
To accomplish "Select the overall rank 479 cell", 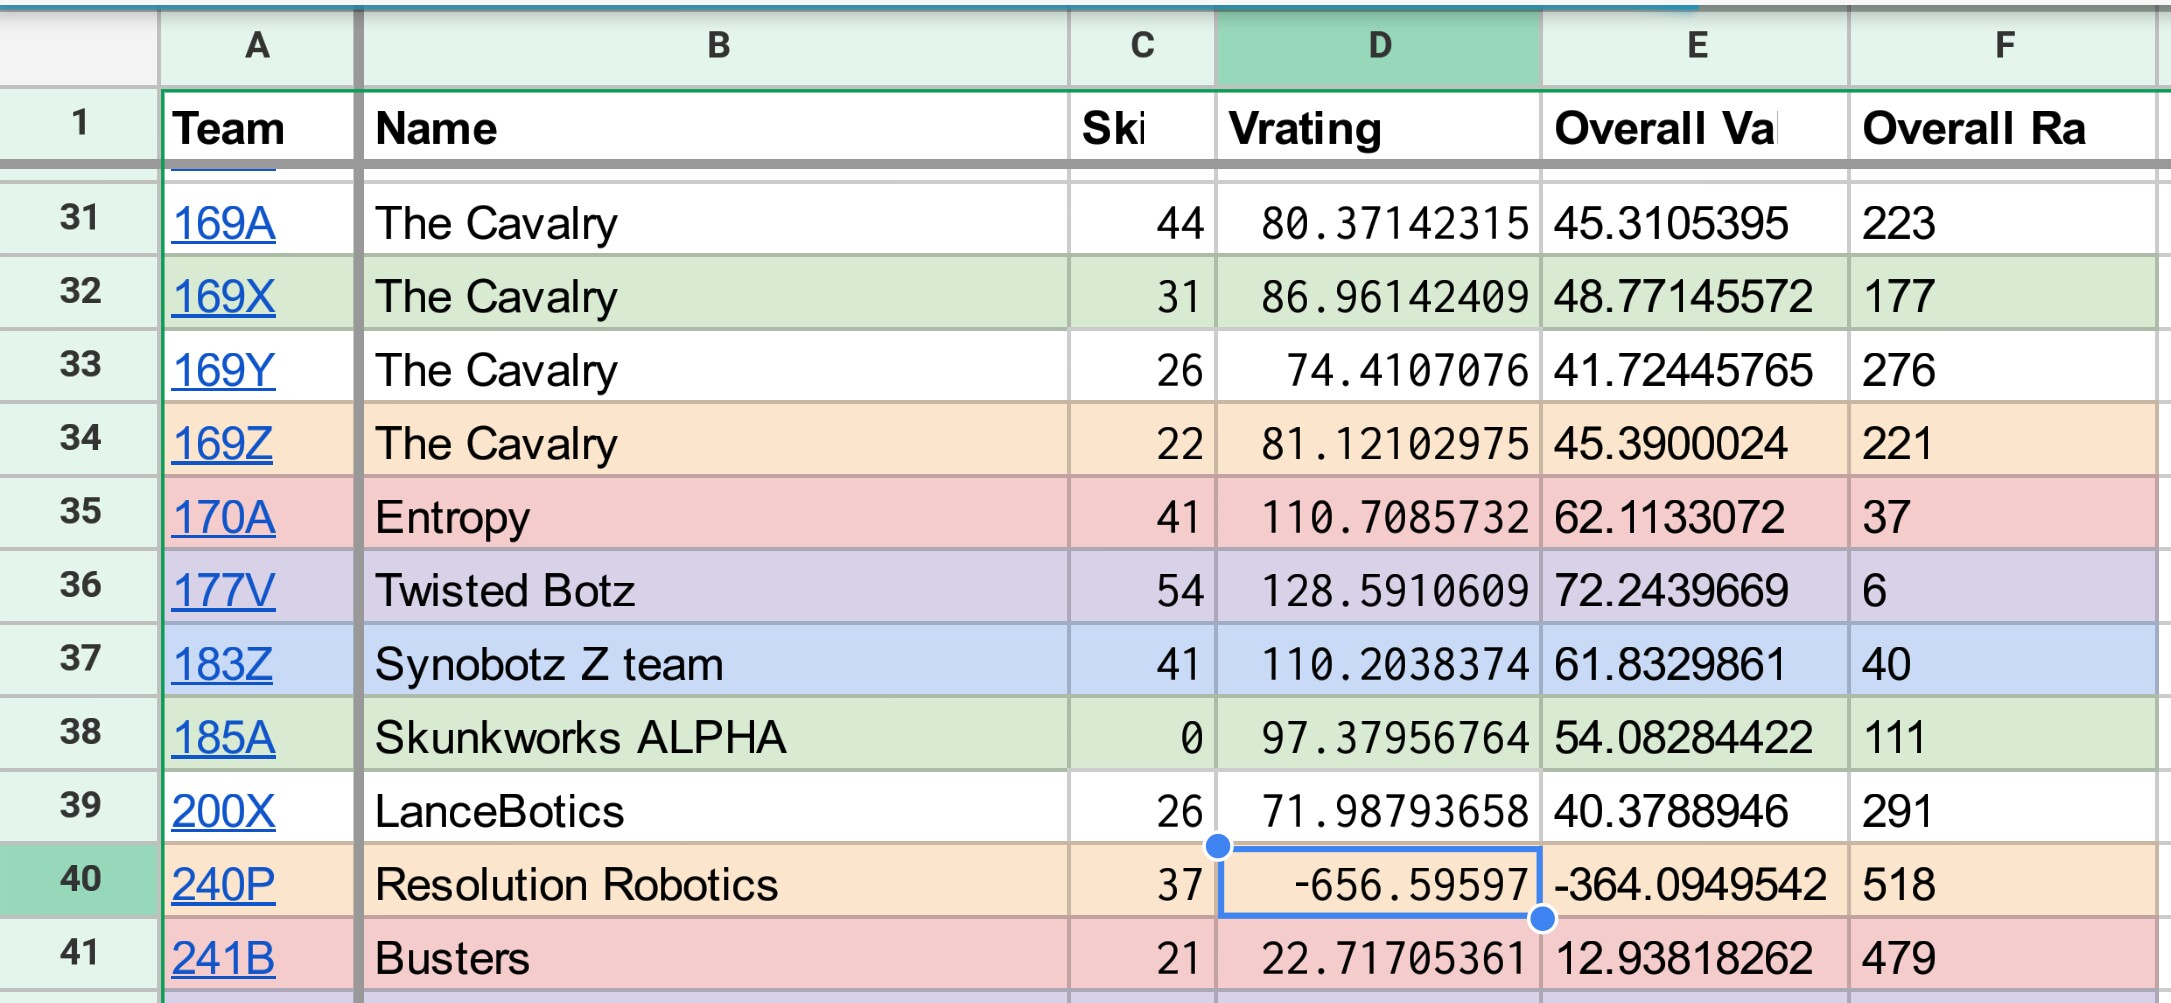I will 2003,956.
